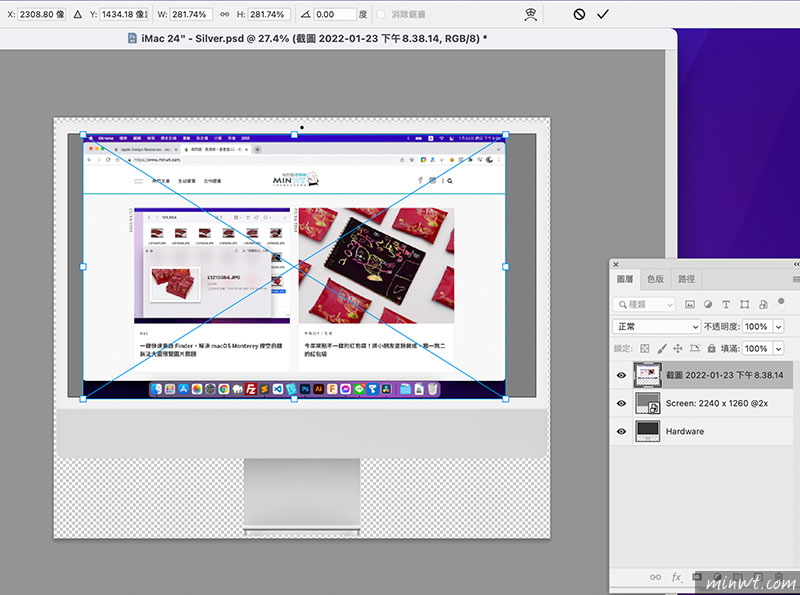Toggle visibility of the 截圖 screenshot layer
This screenshot has width=800, height=595.
(x=621, y=375)
